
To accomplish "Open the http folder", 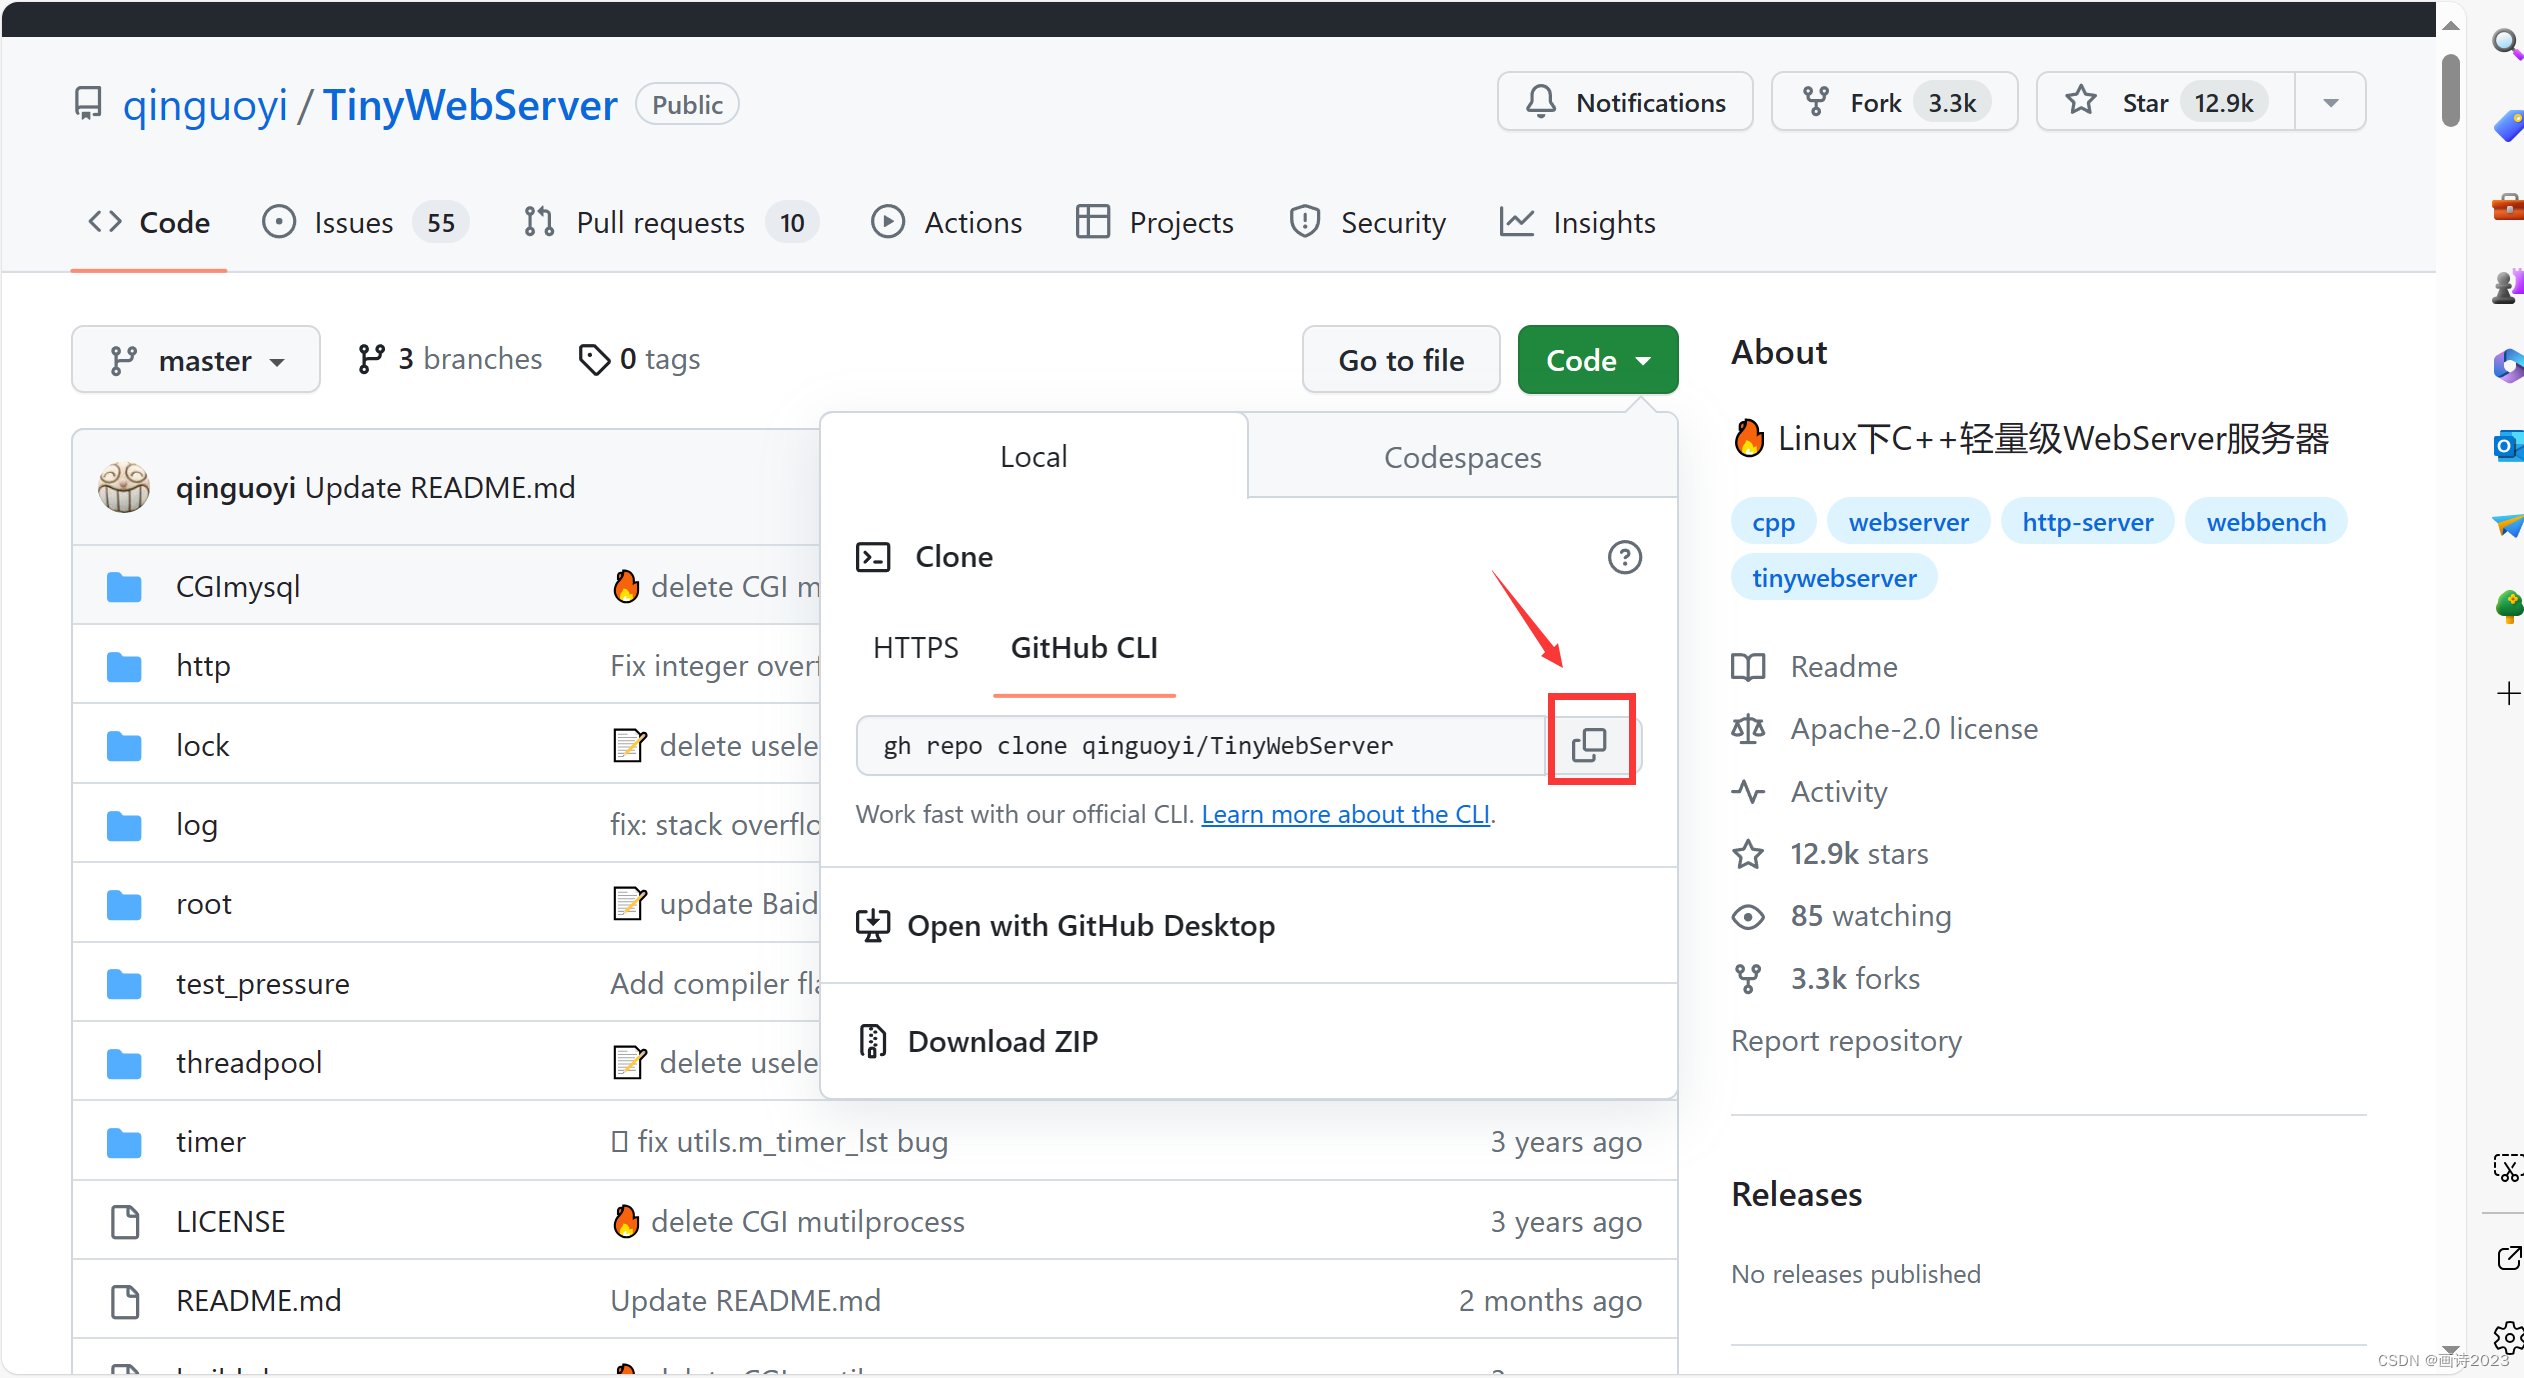I will coord(203,665).
